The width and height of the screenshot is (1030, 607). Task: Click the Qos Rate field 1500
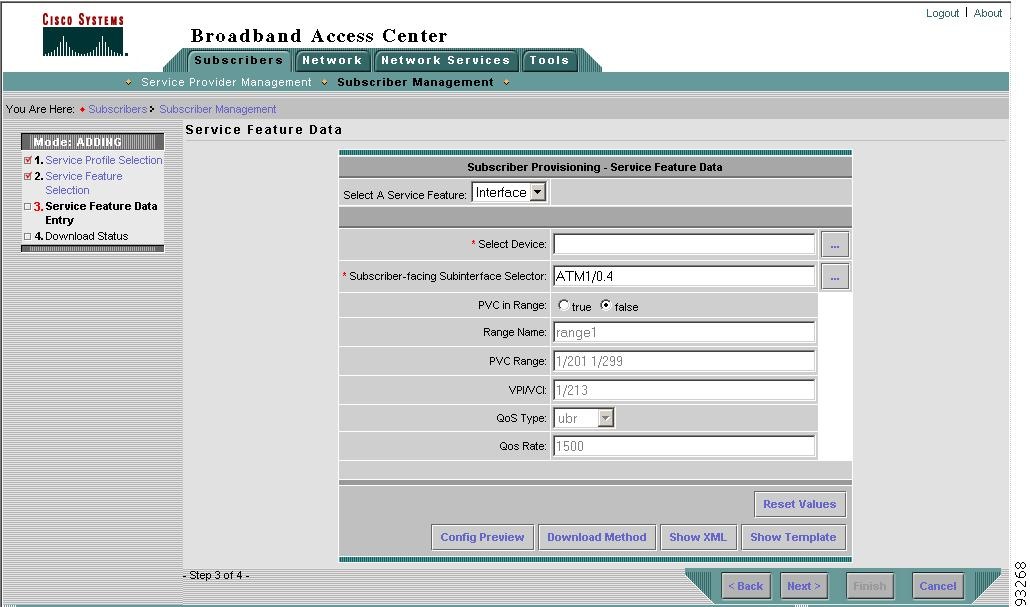tap(684, 447)
